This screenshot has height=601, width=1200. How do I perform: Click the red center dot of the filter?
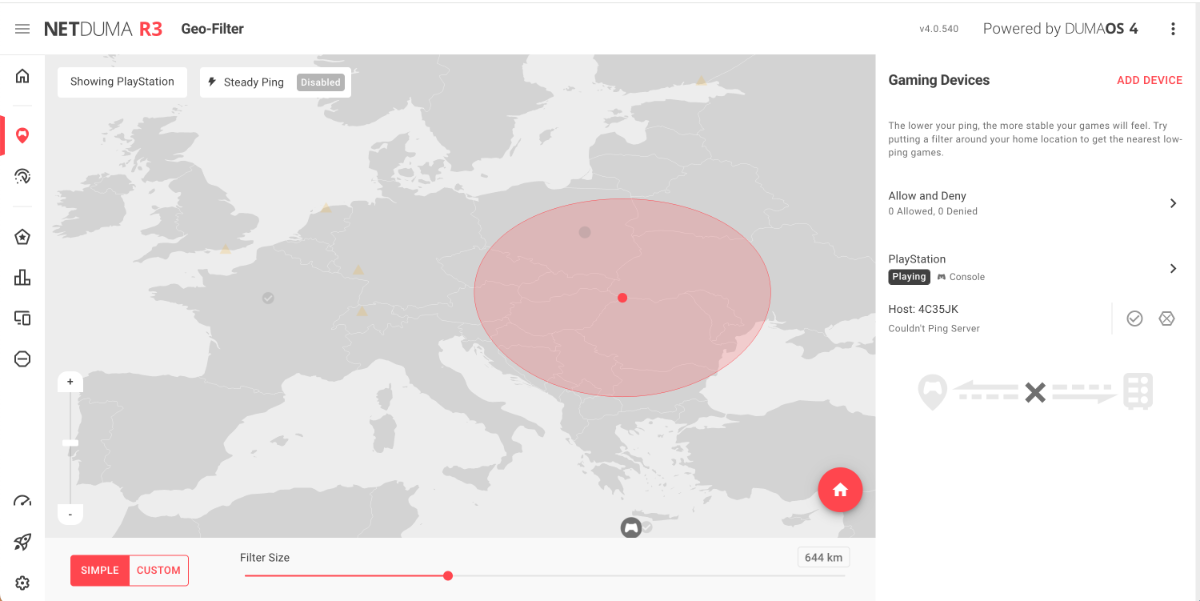pyautogui.click(x=622, y=298)
